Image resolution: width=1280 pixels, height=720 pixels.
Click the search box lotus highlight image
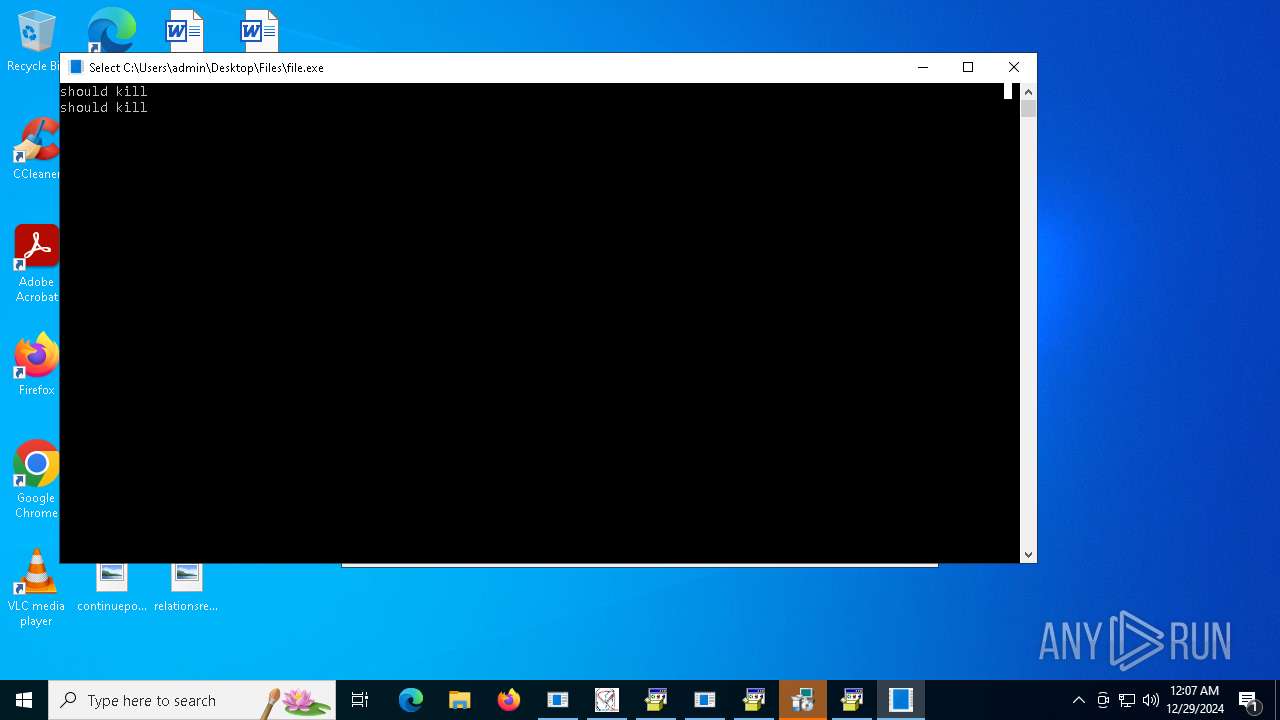pos(297,701)
